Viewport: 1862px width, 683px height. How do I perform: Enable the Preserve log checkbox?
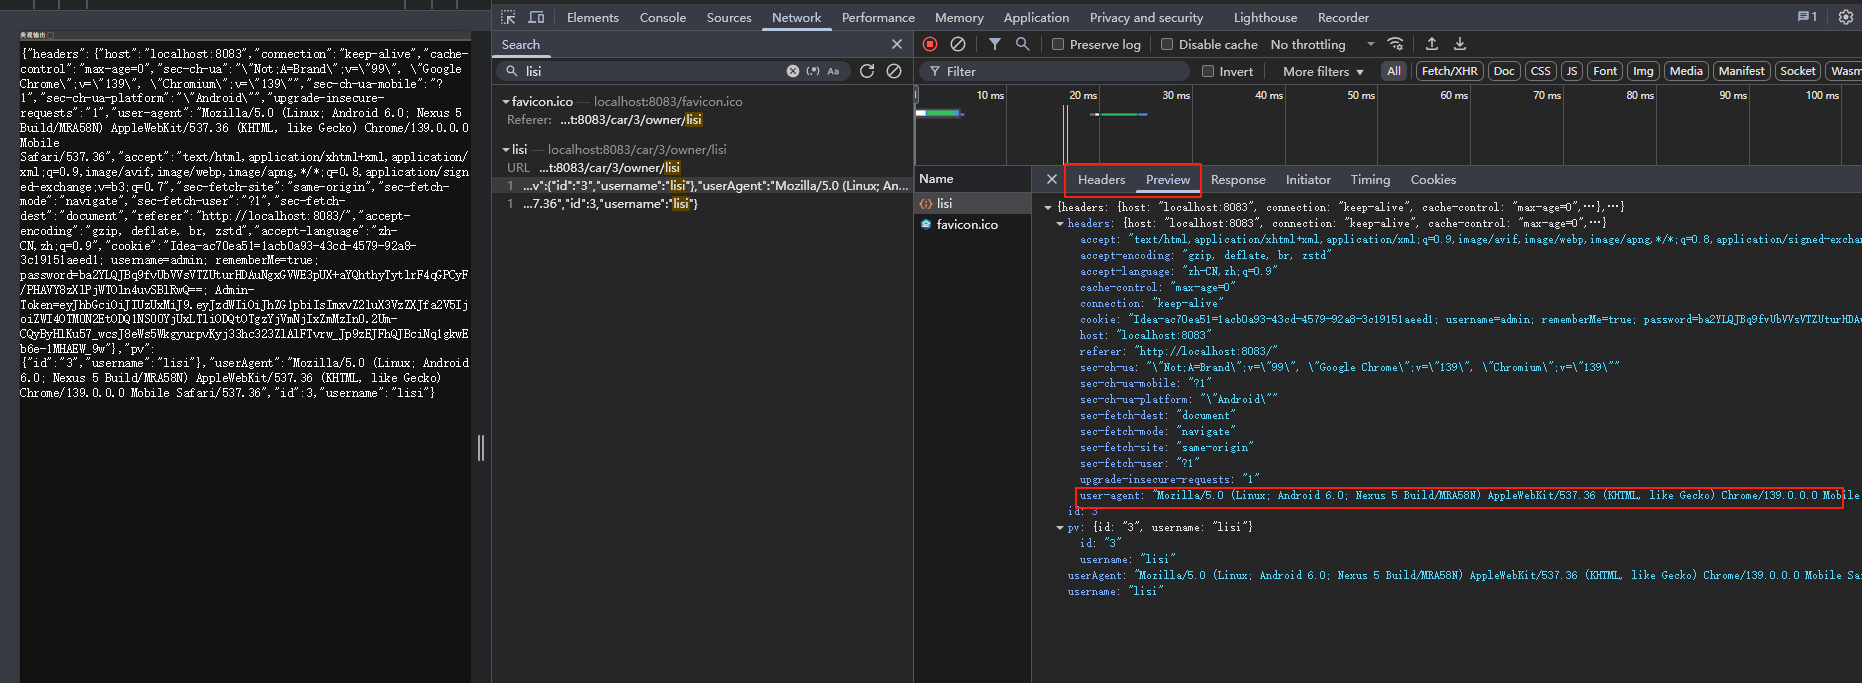(x=1058, y=44)
